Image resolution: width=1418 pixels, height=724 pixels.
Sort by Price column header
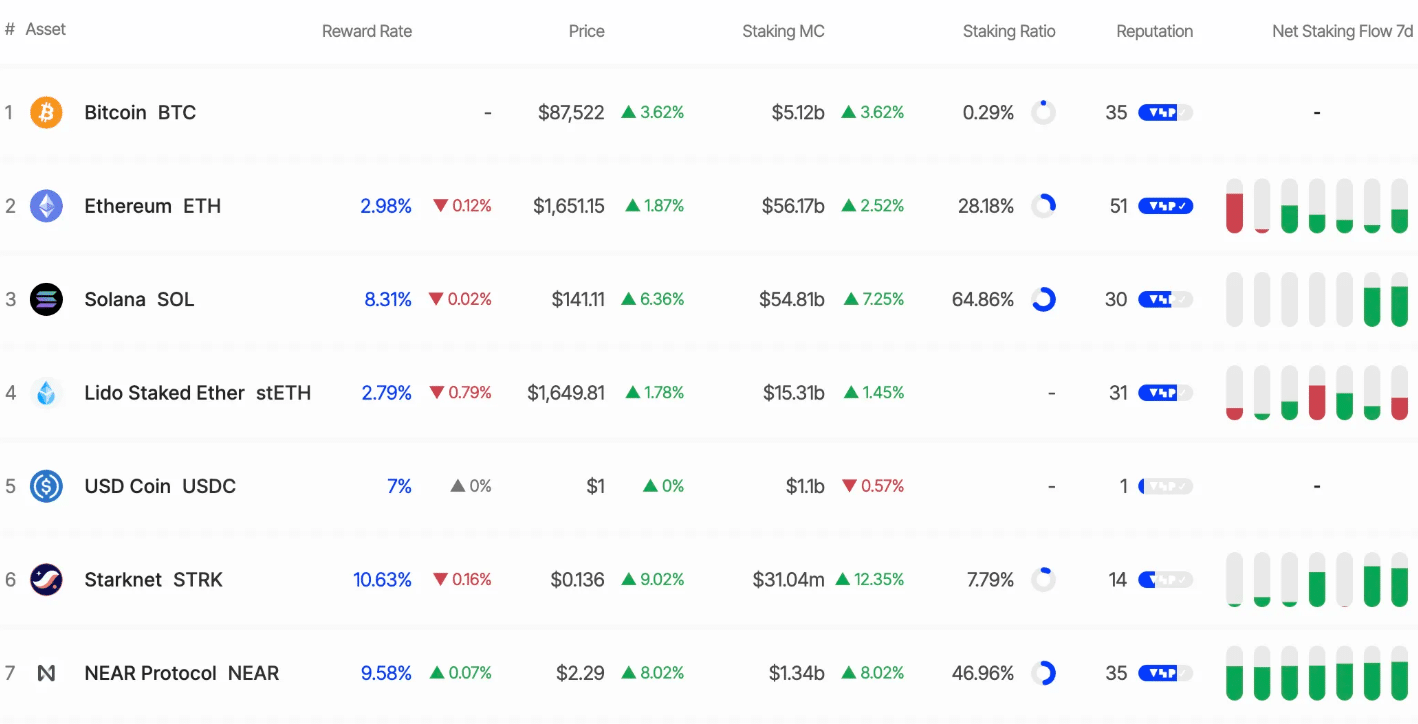587,31
